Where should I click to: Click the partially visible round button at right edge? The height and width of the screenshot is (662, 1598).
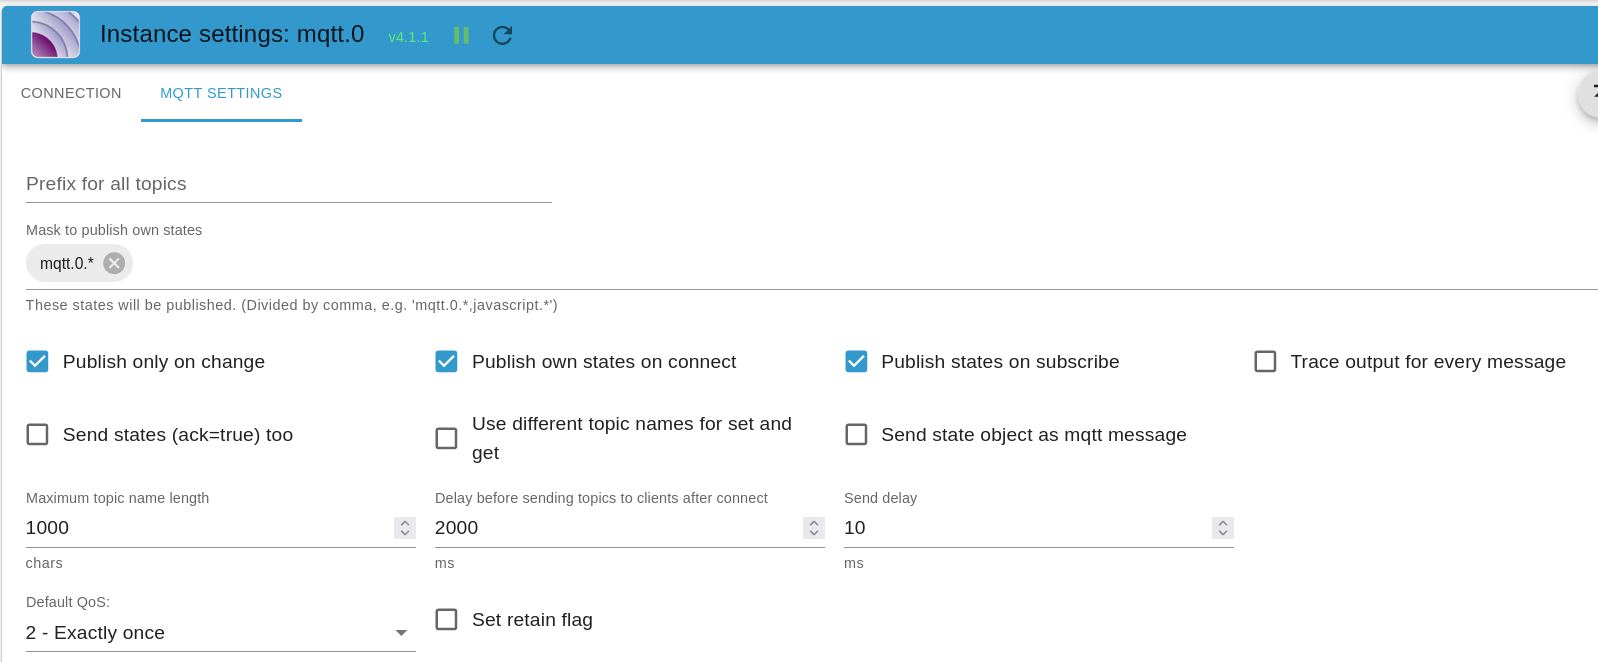tap(1590, 94)
